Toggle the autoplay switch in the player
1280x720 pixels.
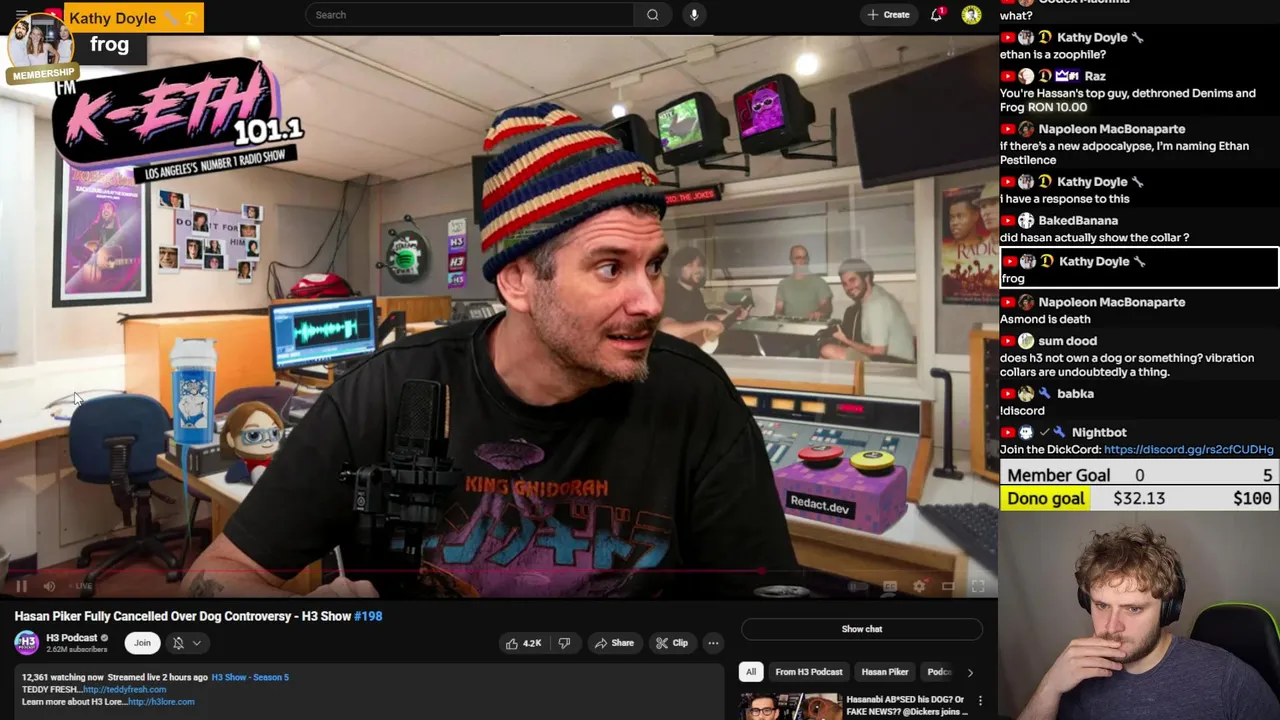click(857, 586)
